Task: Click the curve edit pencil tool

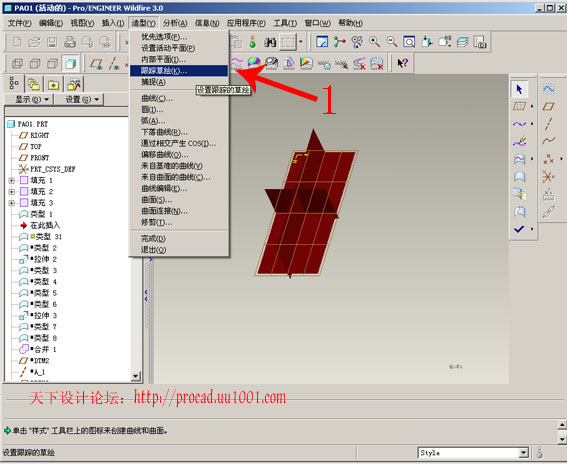Action: pyautogui.click(x=519, y=141)
